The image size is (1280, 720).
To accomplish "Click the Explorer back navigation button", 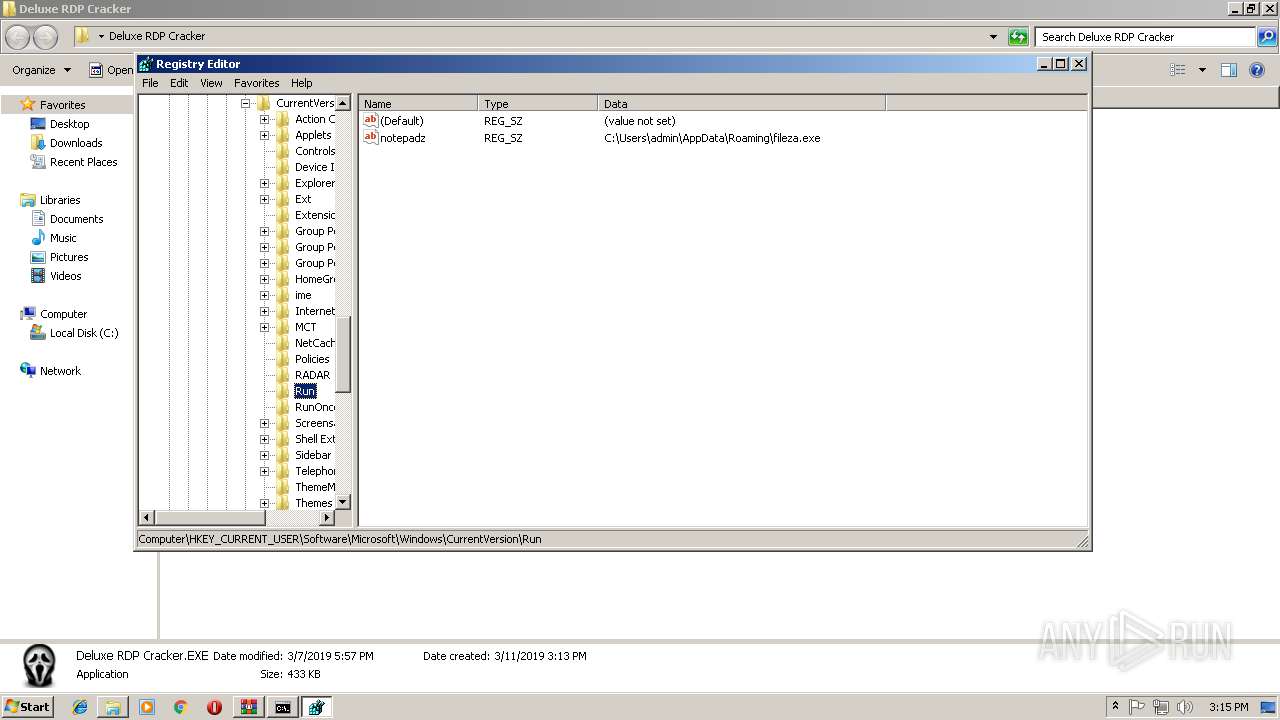I will point(17,37).
